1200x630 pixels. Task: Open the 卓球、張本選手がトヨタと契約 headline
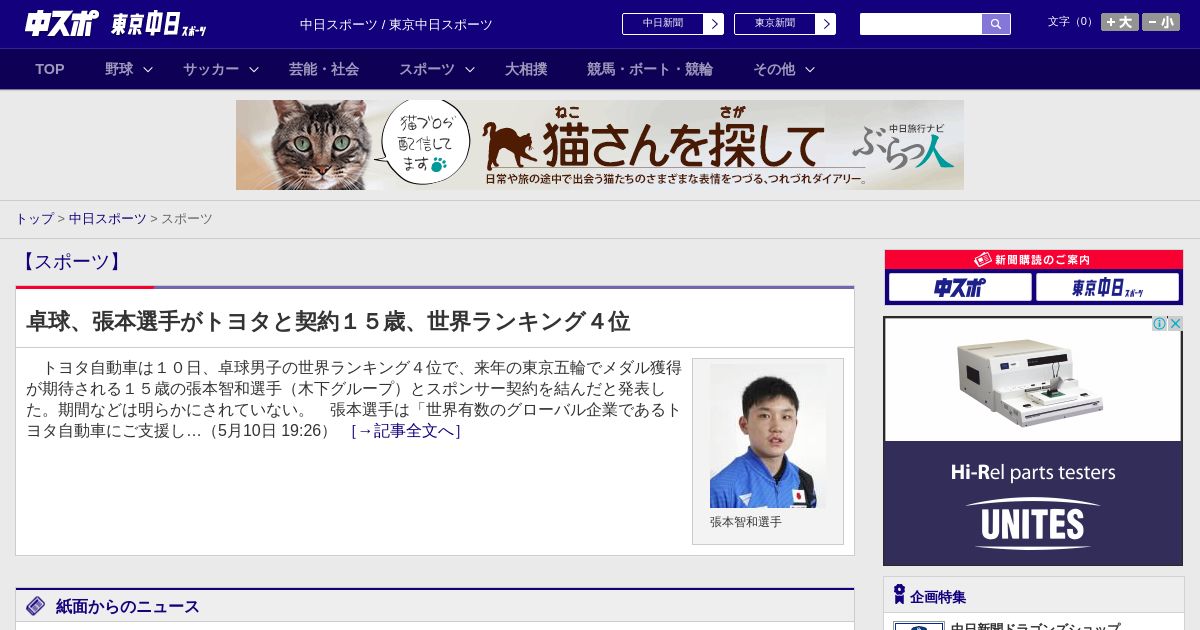point(328,321)
